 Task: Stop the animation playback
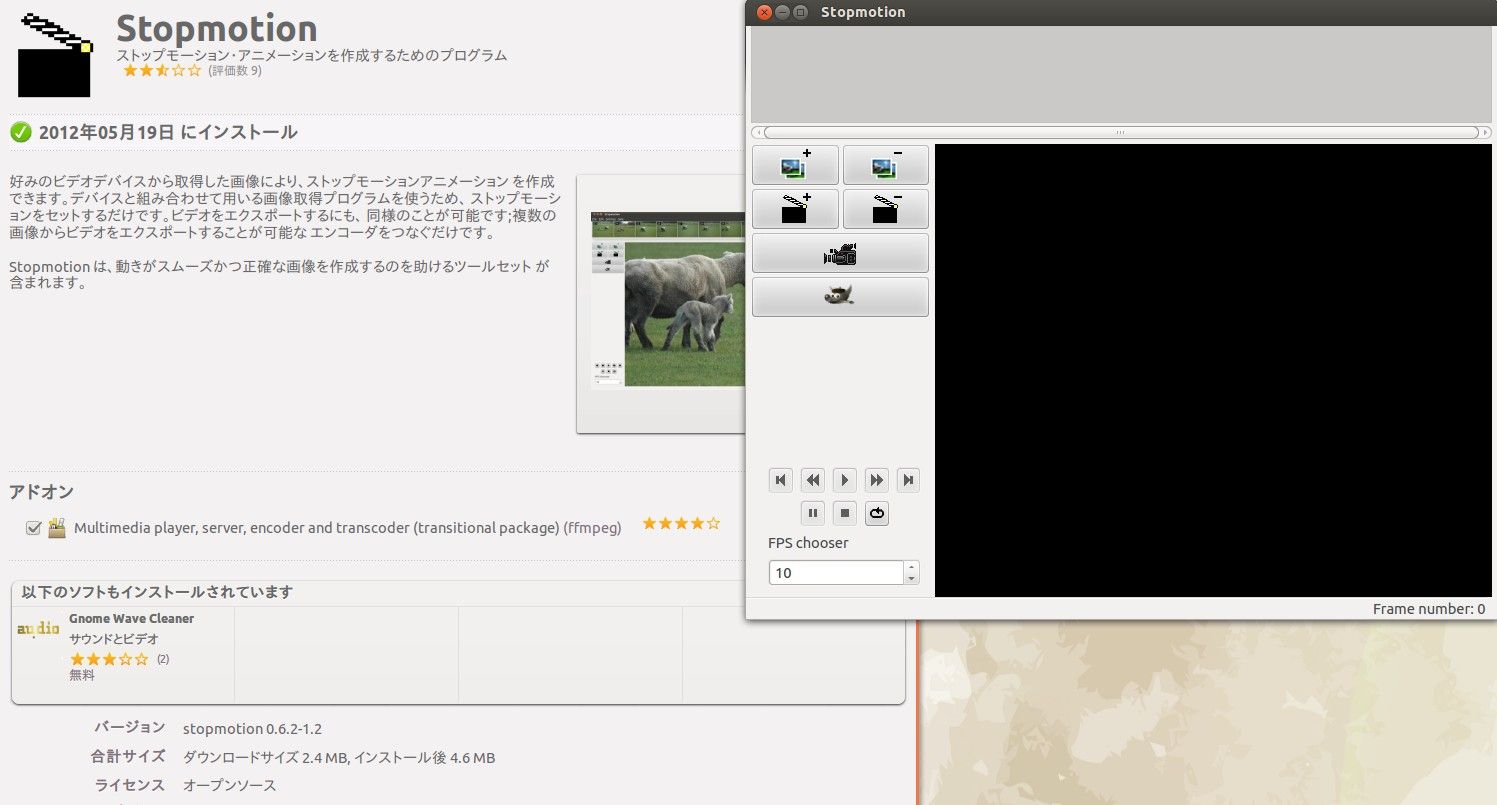(845, 513)
